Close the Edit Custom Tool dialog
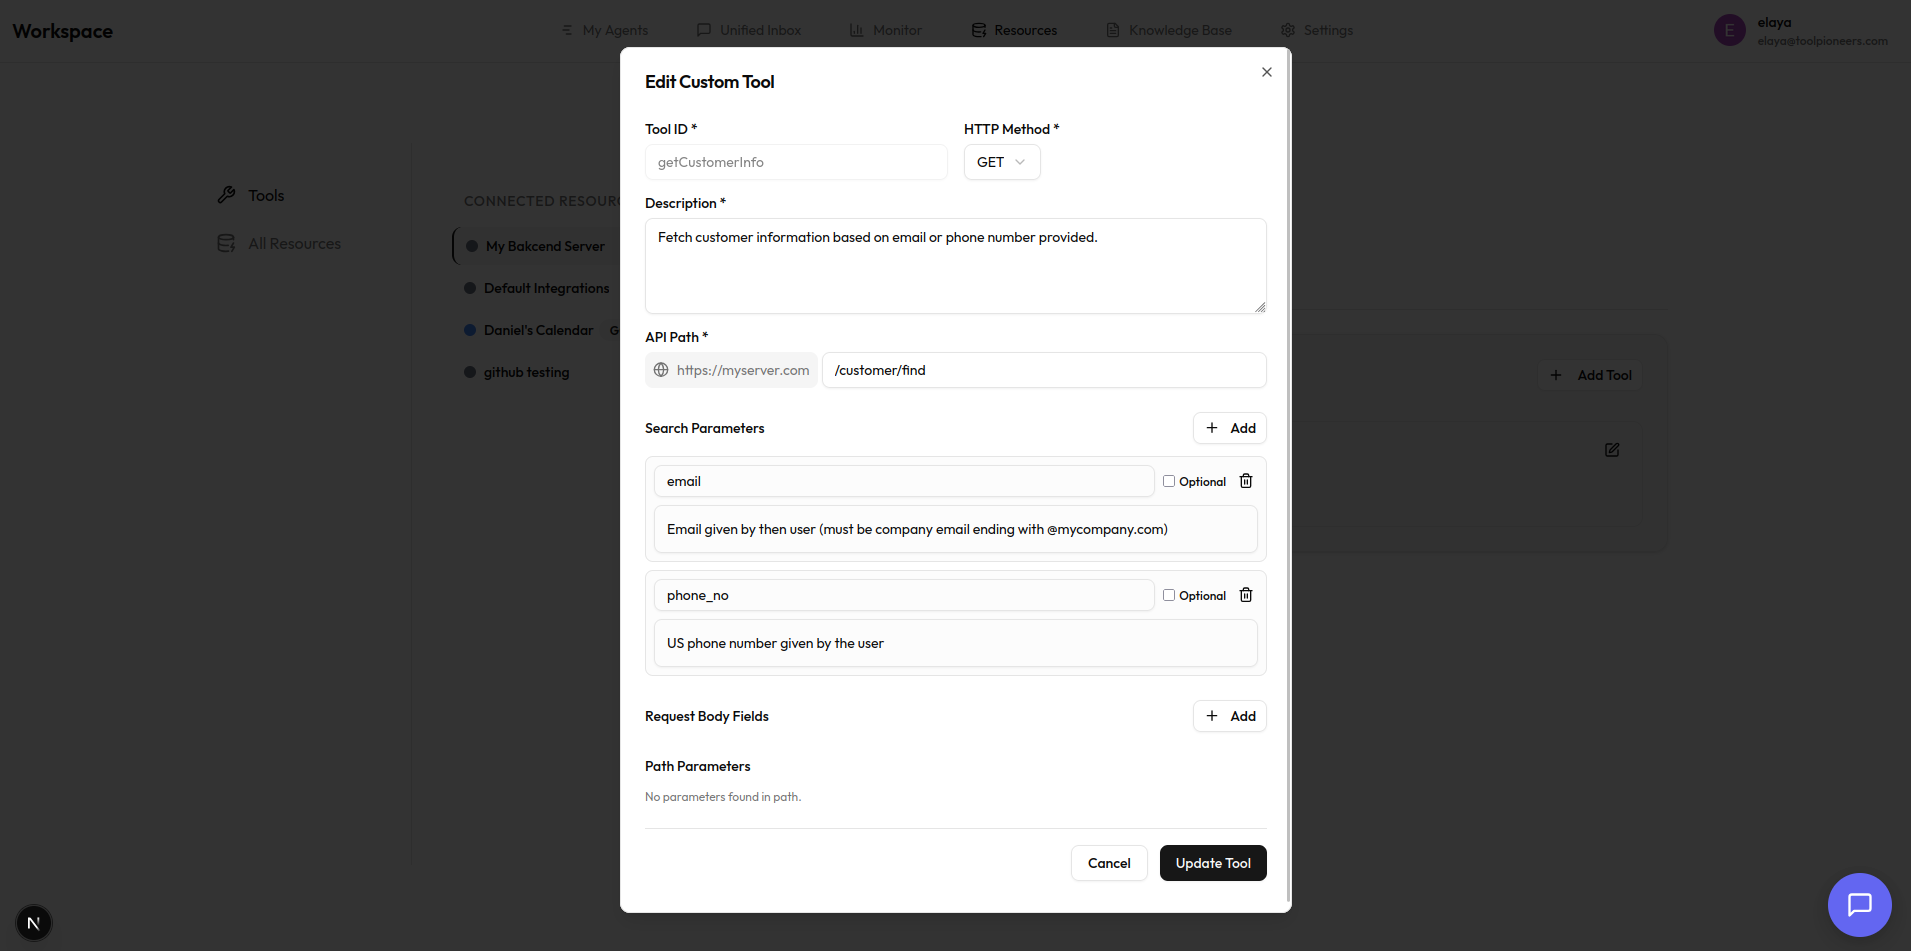The width and height of the screenshot is (1911, 951). 1267,72
